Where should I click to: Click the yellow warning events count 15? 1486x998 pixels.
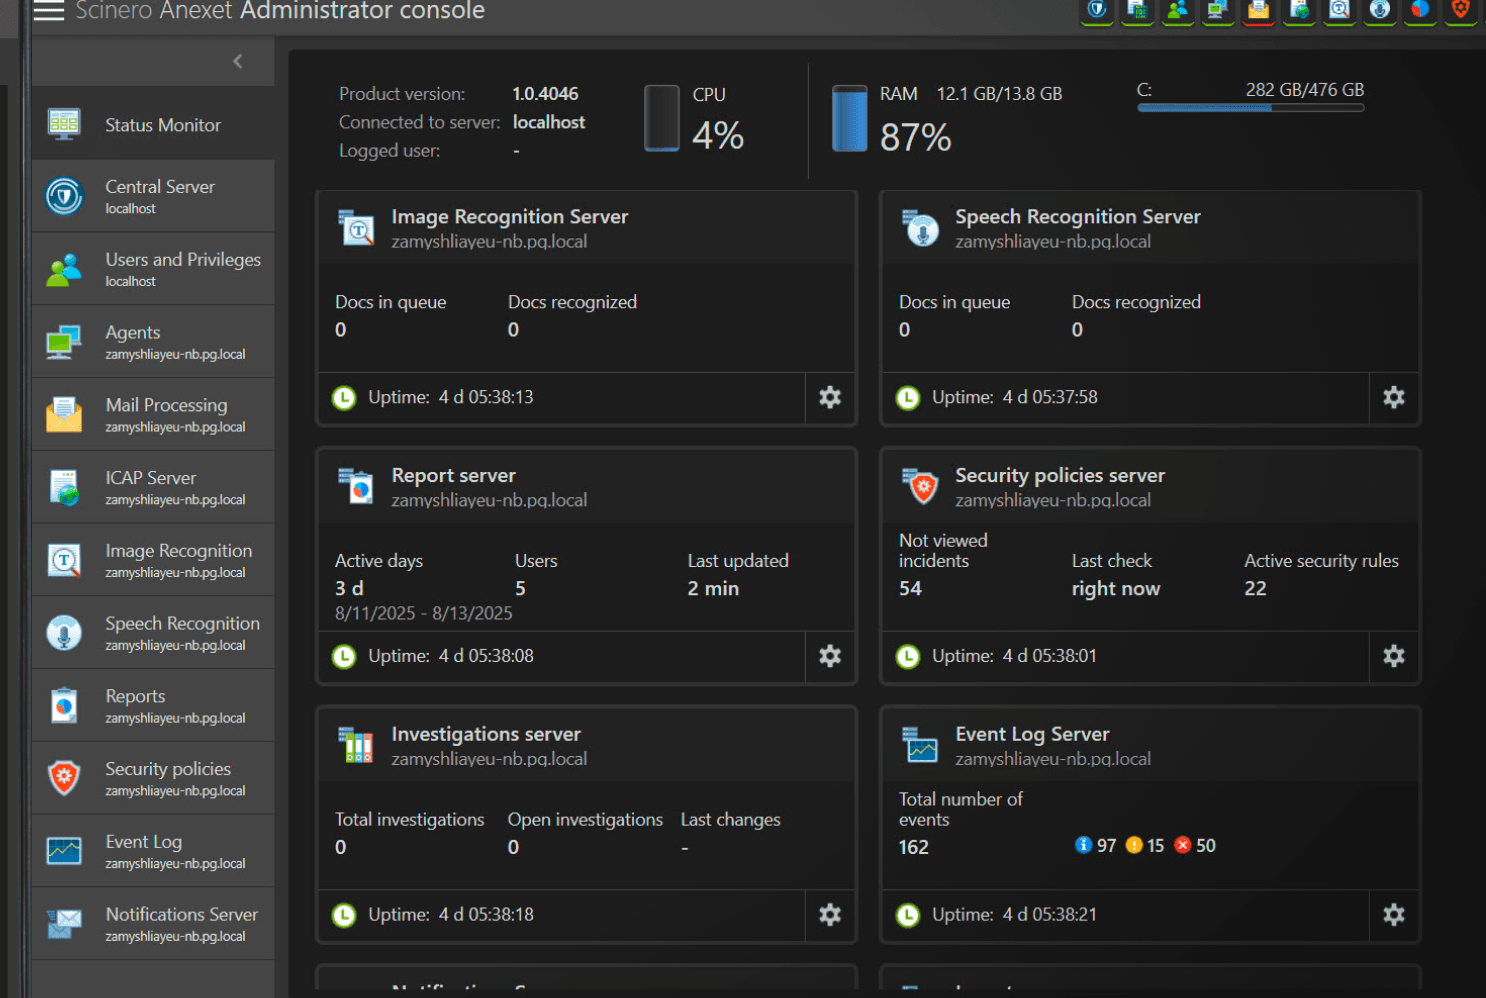1145,845
